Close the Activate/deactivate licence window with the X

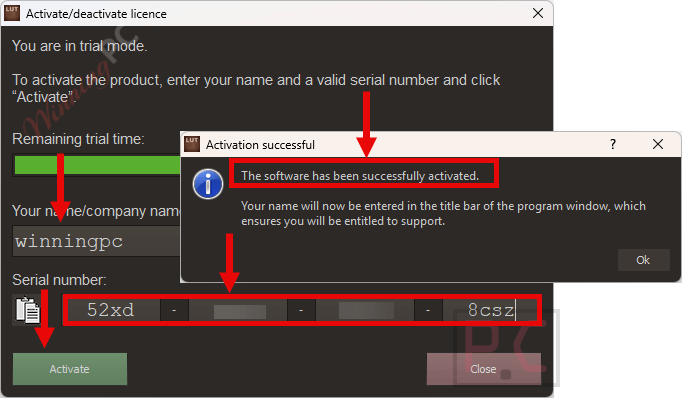point(538,13)
